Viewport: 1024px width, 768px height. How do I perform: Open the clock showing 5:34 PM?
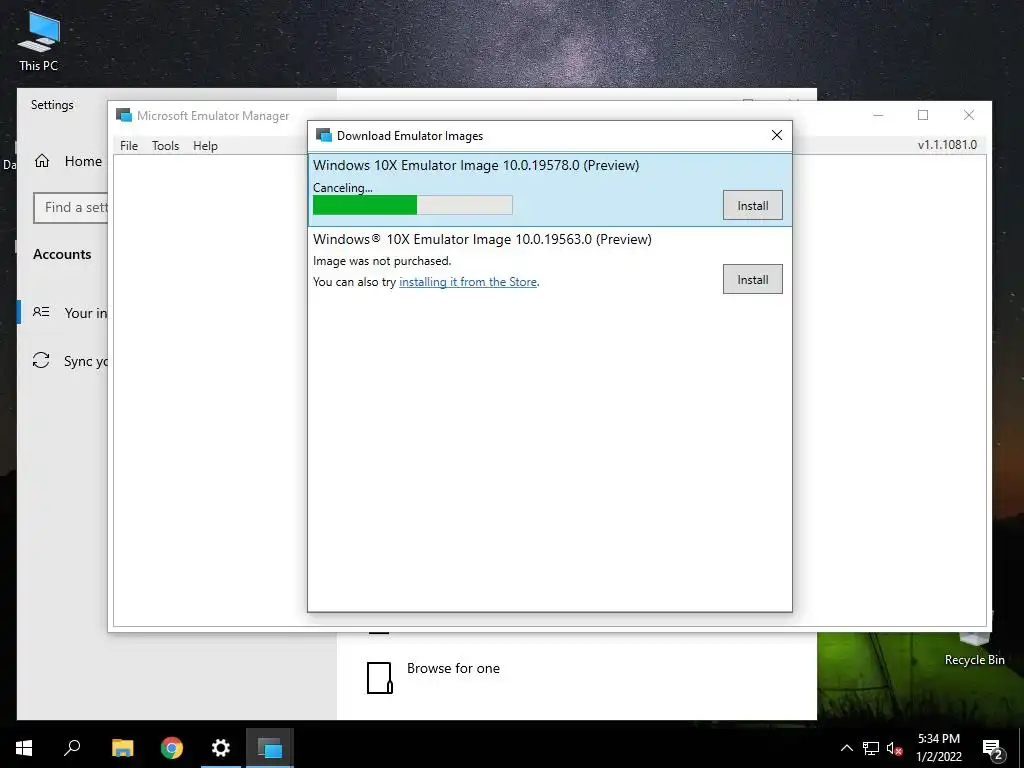point(939,748)
